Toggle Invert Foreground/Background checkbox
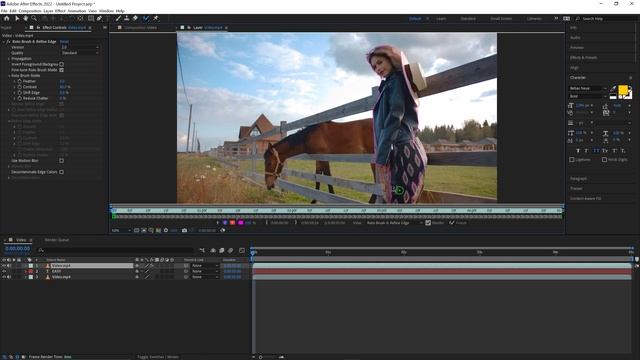The height and width of the screenshot is (360, 640). (x=62, y=64)
